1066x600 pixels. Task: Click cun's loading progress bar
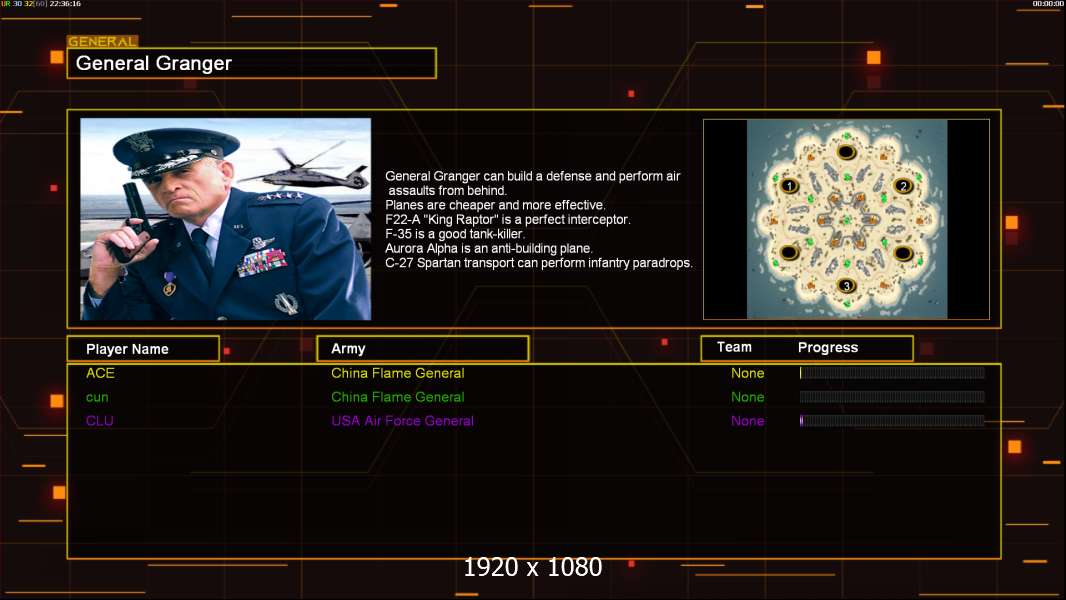[892, 397]
